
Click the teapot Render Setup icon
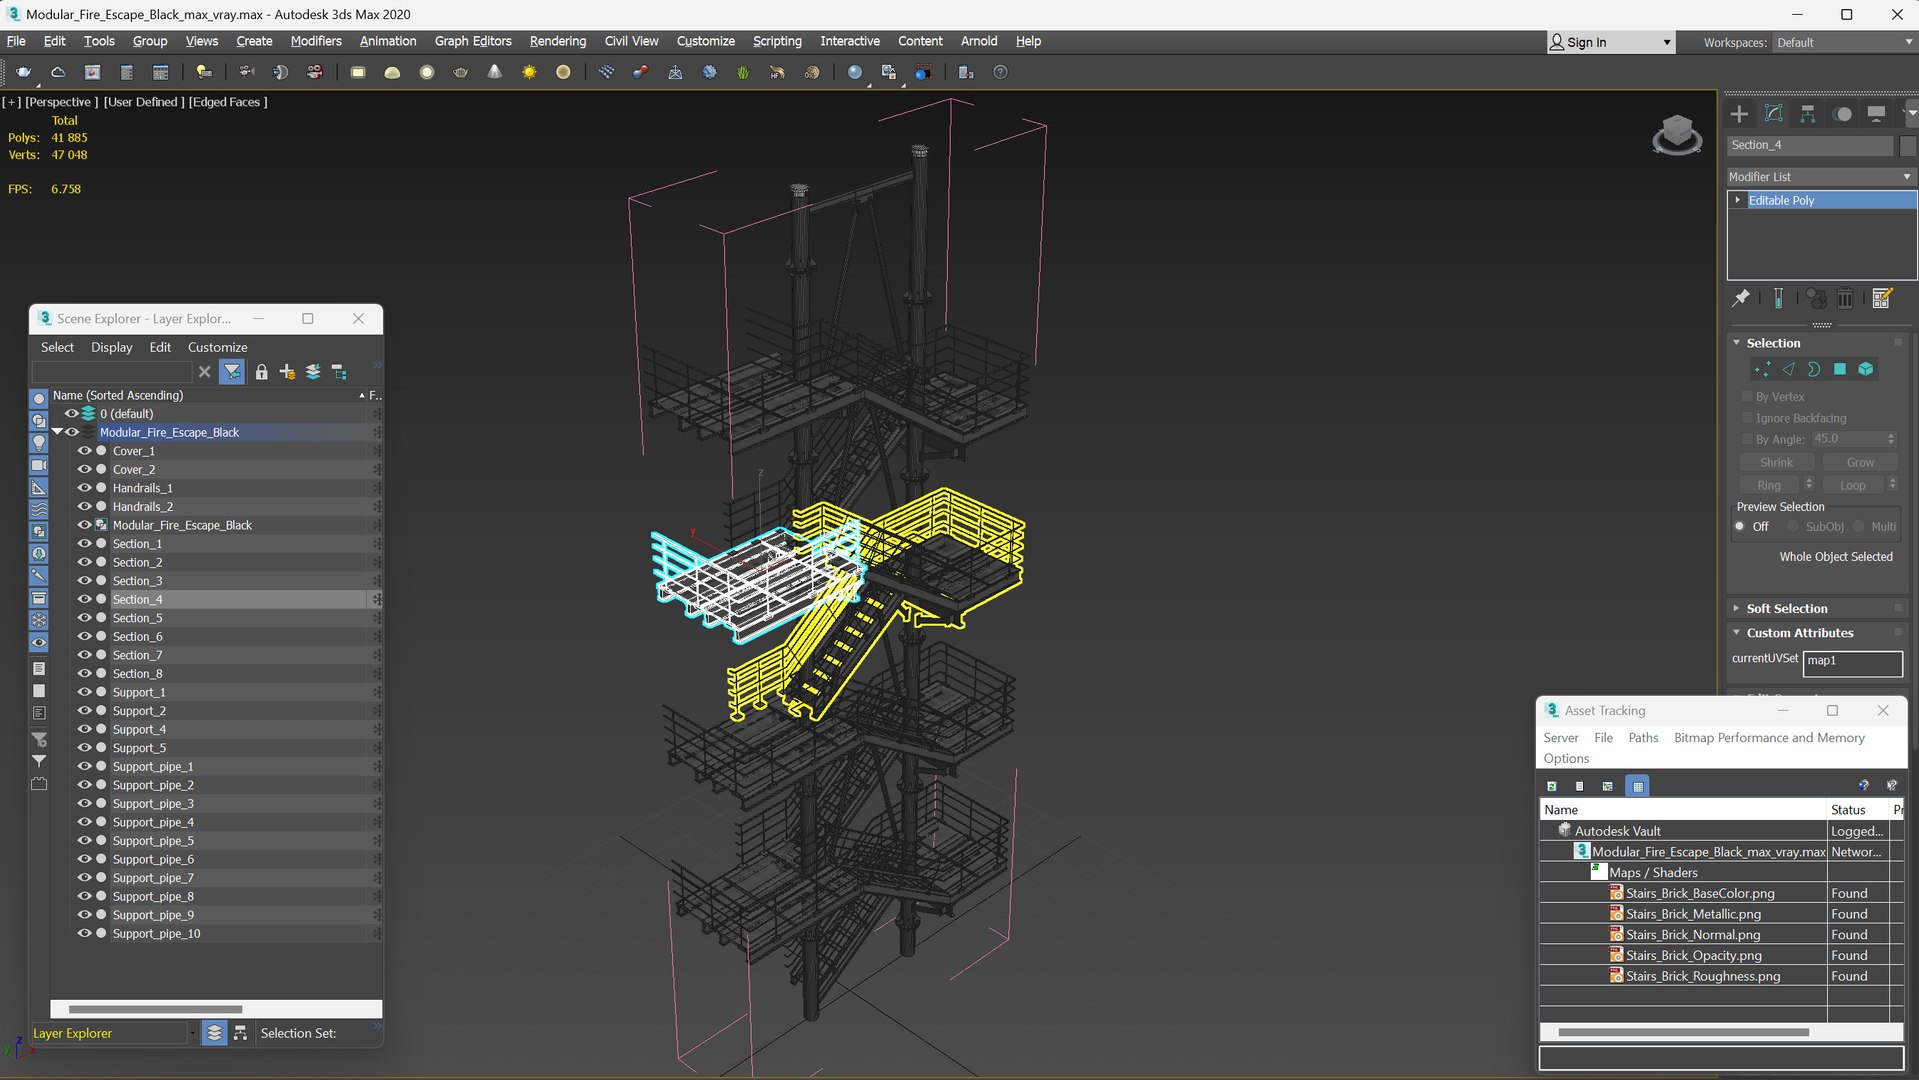click(x=24, y=72)
